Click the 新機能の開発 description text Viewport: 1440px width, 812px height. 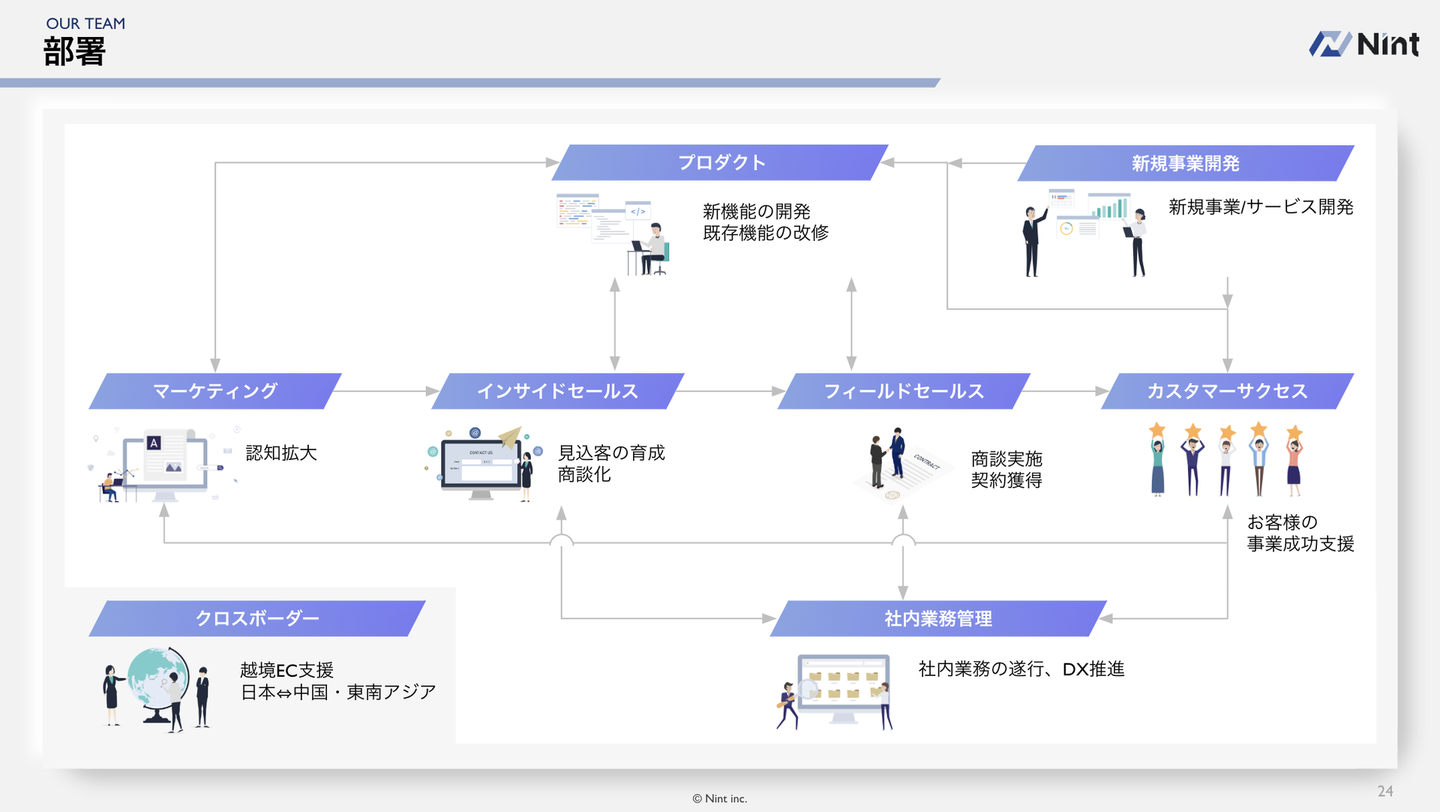[x=756, y=212]
